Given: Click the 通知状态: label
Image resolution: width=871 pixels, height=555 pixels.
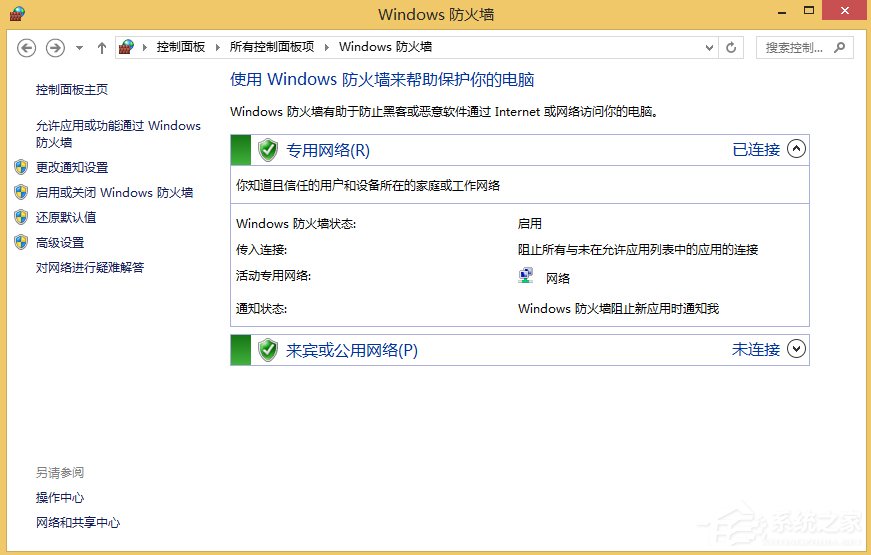Looking at the screenshot, I should coord(261,308).
